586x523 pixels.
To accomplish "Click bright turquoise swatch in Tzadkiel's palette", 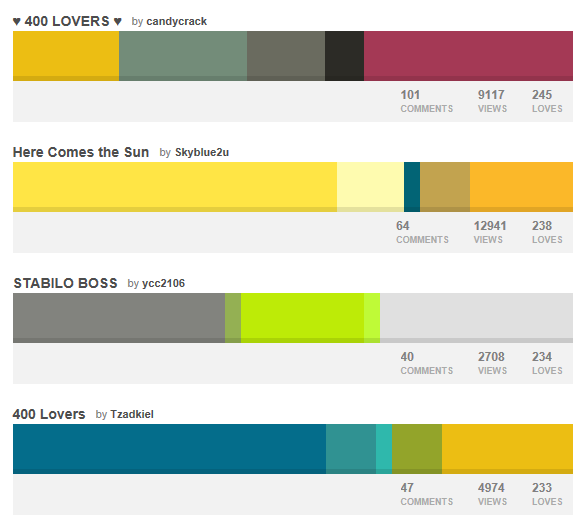I will (384, 449).
